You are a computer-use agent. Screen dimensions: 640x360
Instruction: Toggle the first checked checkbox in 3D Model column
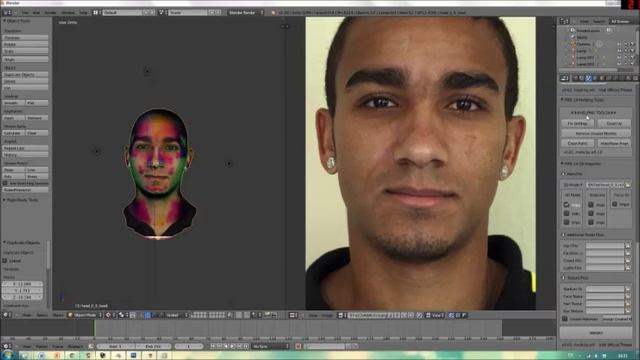(x=567, y=204)
